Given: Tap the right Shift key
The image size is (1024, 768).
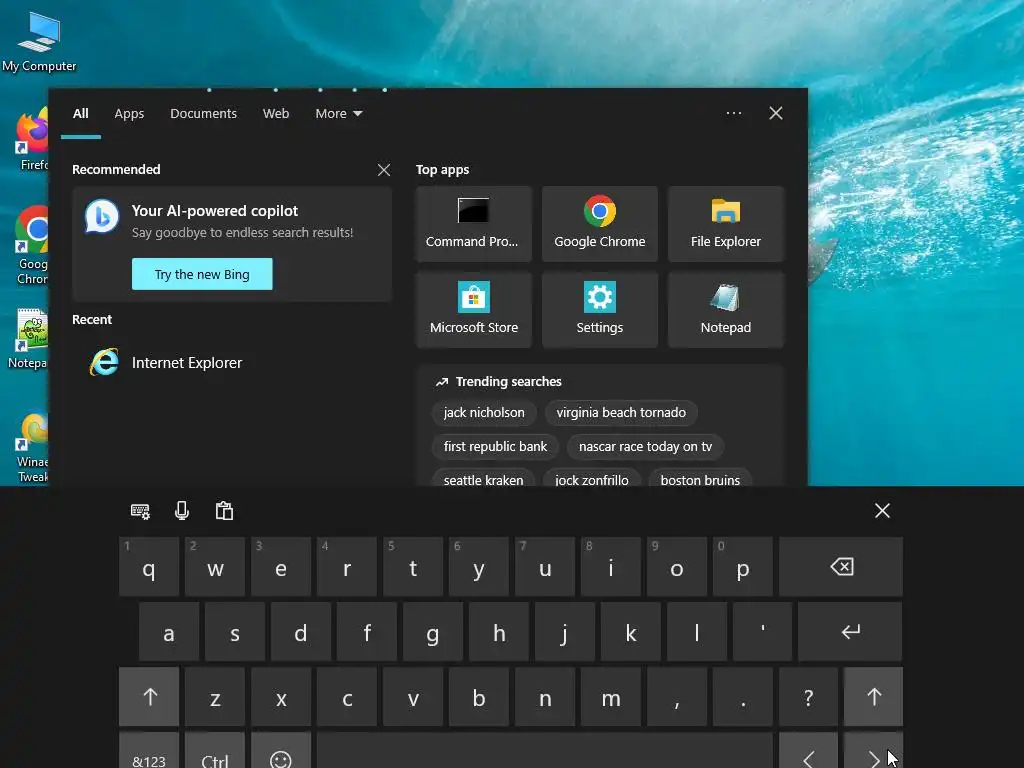Looking at the screenshot, I should point(873,697).
